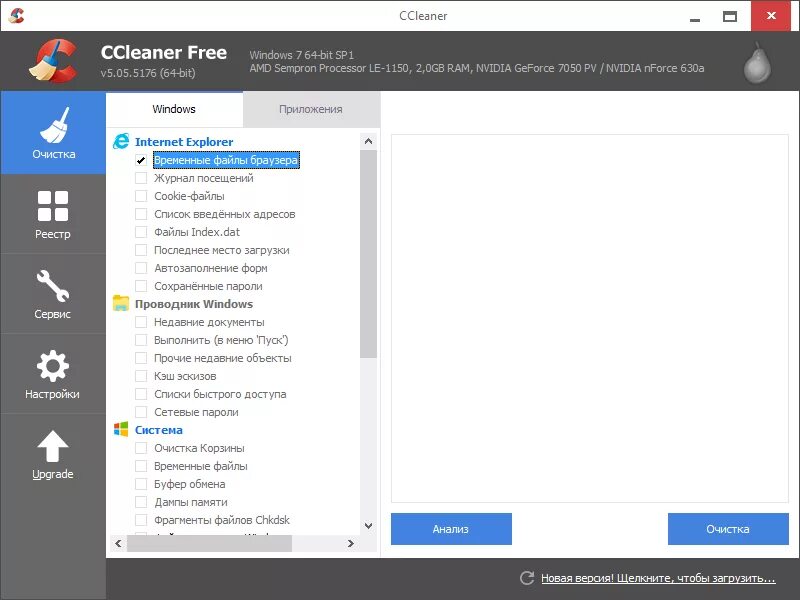
Task: Click the horizontal scrollbar thumb
Action: pyautogui.click(x=210, y=543)
